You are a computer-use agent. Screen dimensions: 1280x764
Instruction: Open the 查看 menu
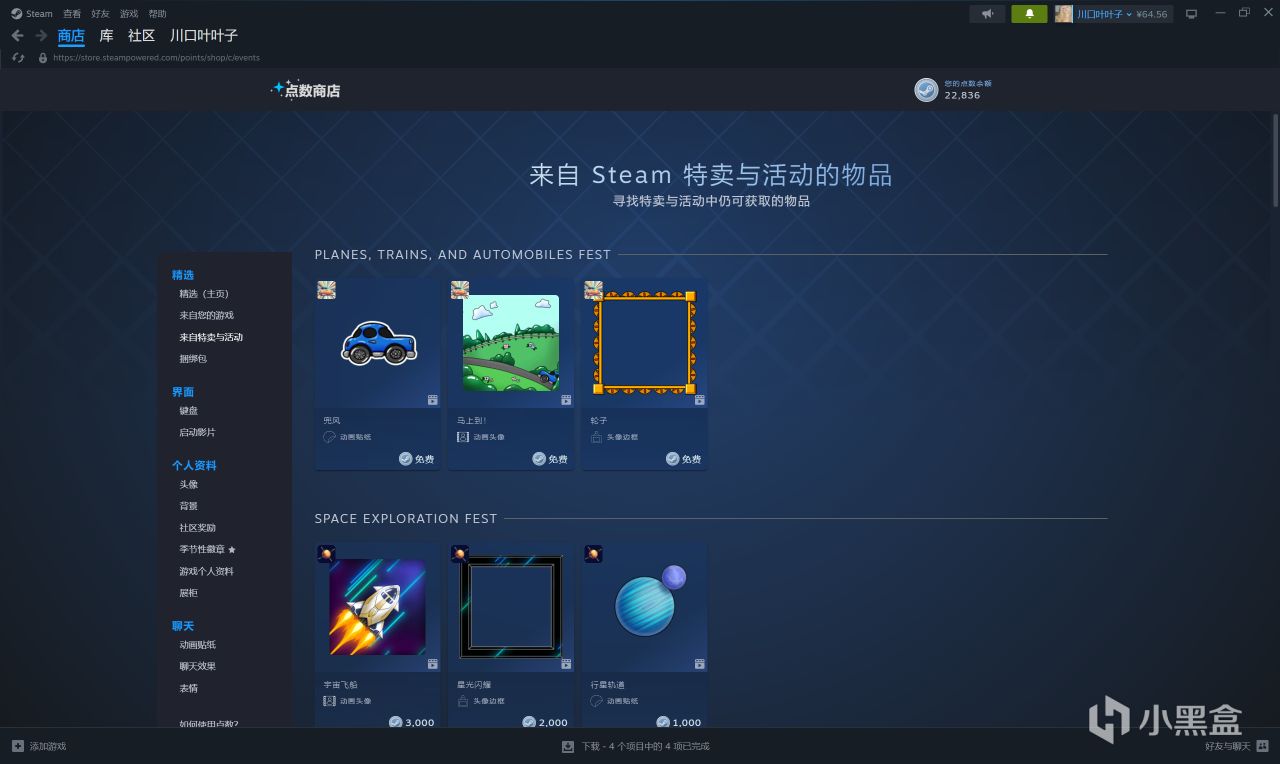point(72,14)
